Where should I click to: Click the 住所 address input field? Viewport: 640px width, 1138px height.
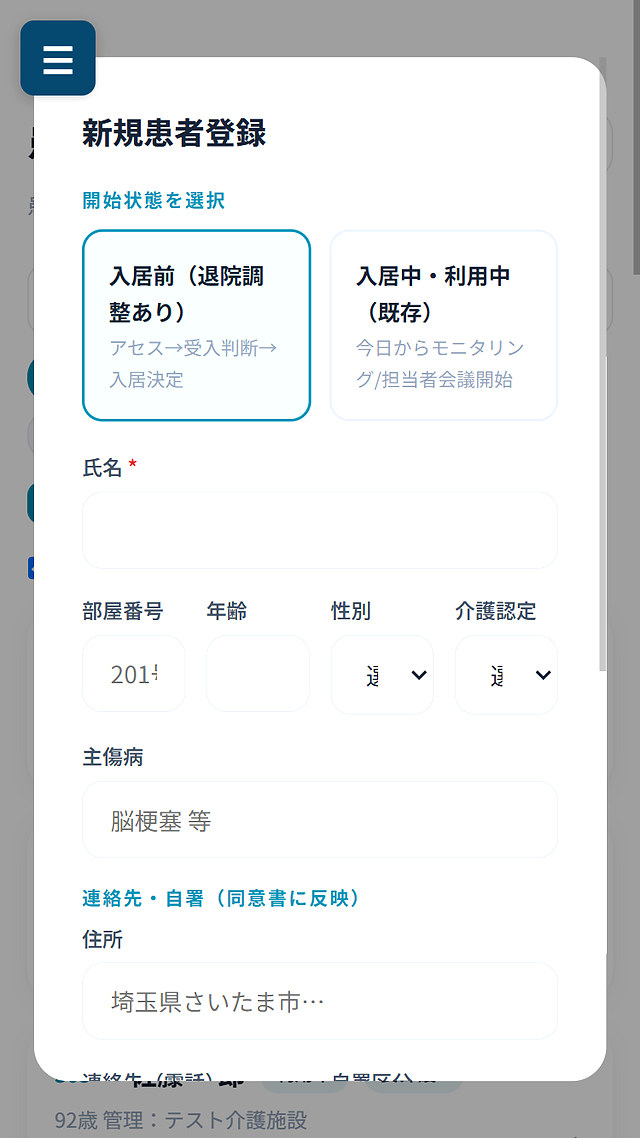click(320, 1002)
